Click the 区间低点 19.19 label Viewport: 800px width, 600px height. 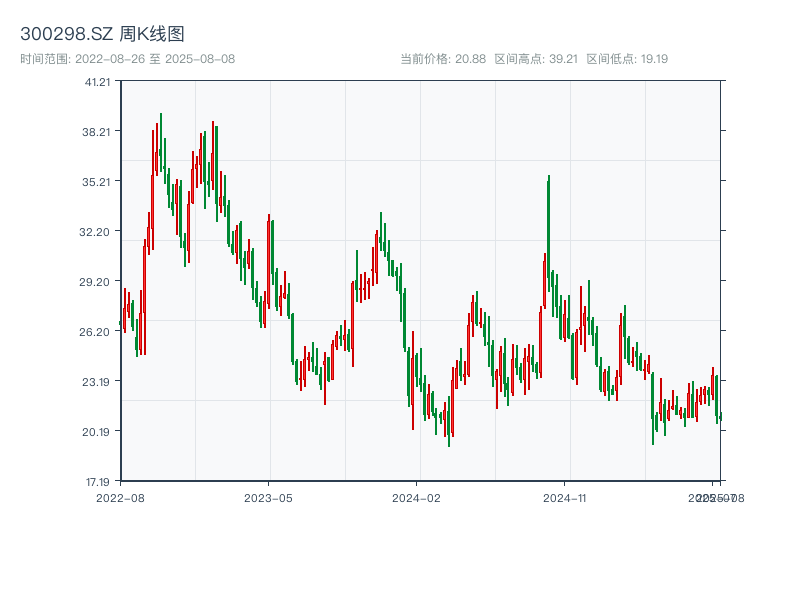[x=627, y=59]
